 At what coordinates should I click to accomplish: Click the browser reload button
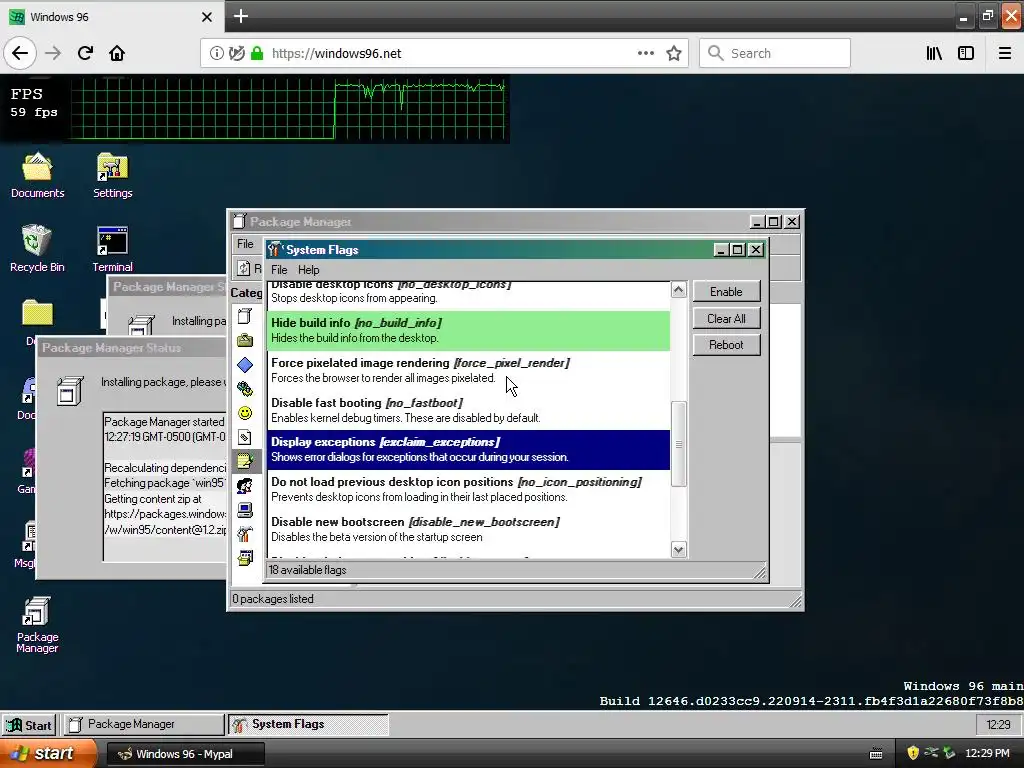click(x=85, y=54)
